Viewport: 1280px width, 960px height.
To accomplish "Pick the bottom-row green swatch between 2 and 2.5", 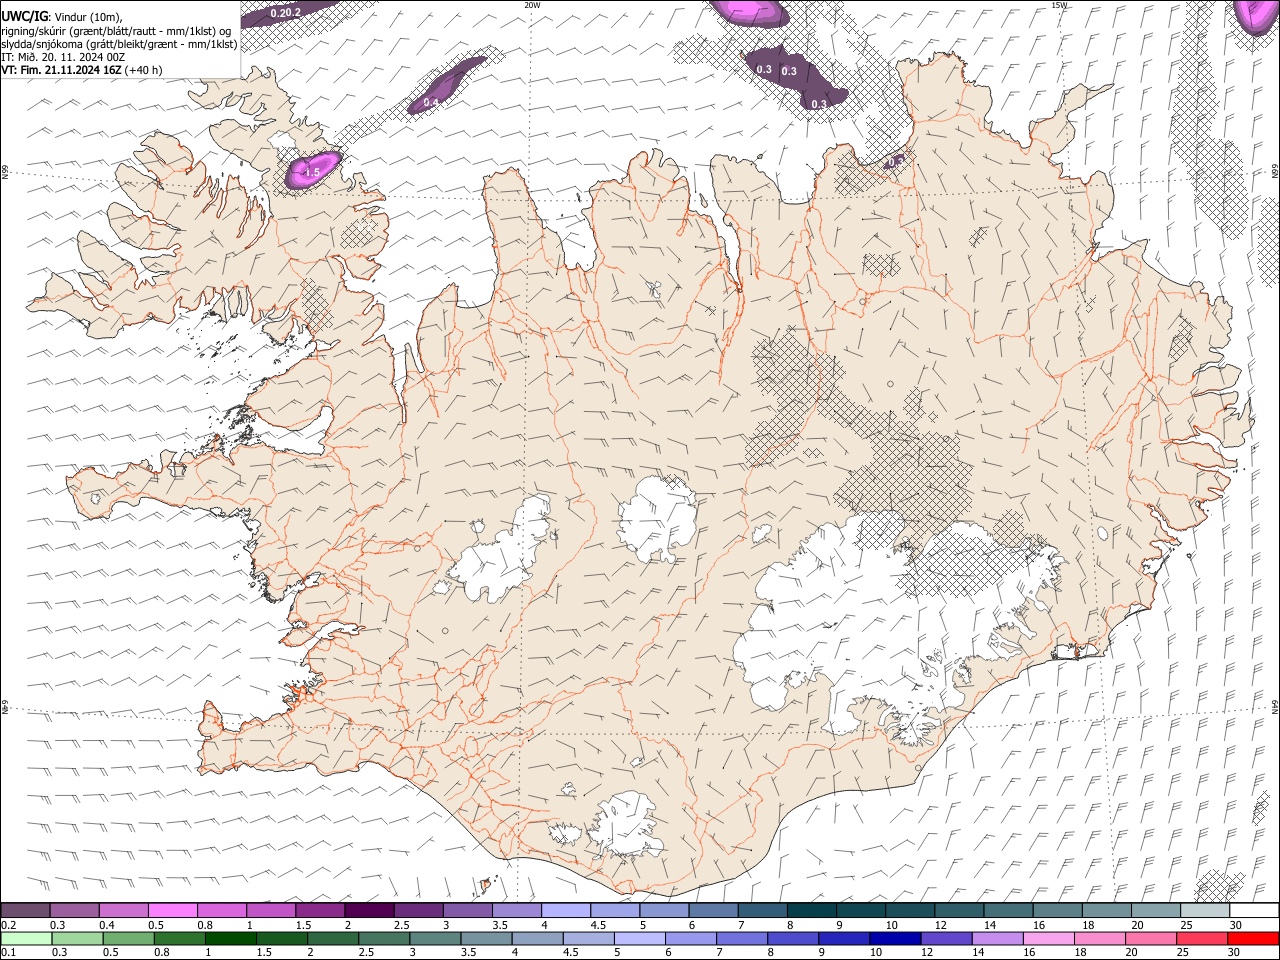I will click(332, 938).
